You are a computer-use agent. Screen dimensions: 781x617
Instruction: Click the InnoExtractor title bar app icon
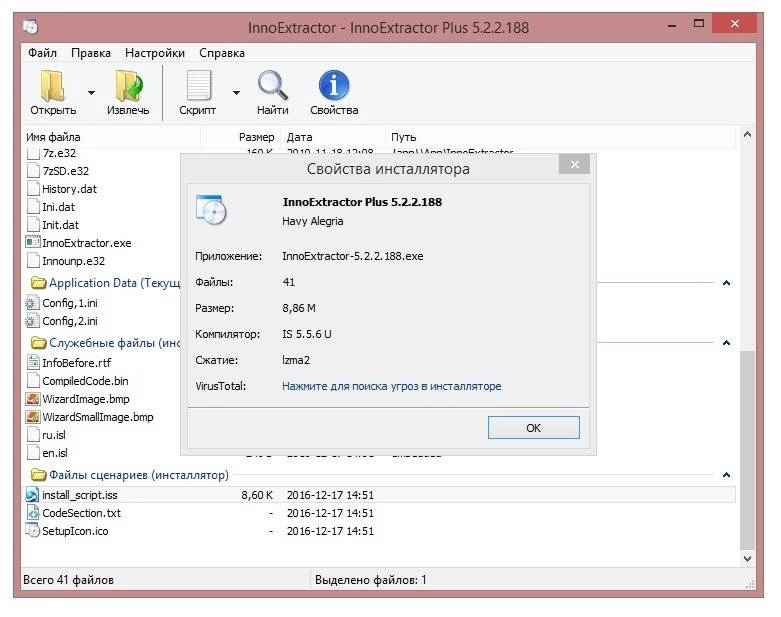31,26
